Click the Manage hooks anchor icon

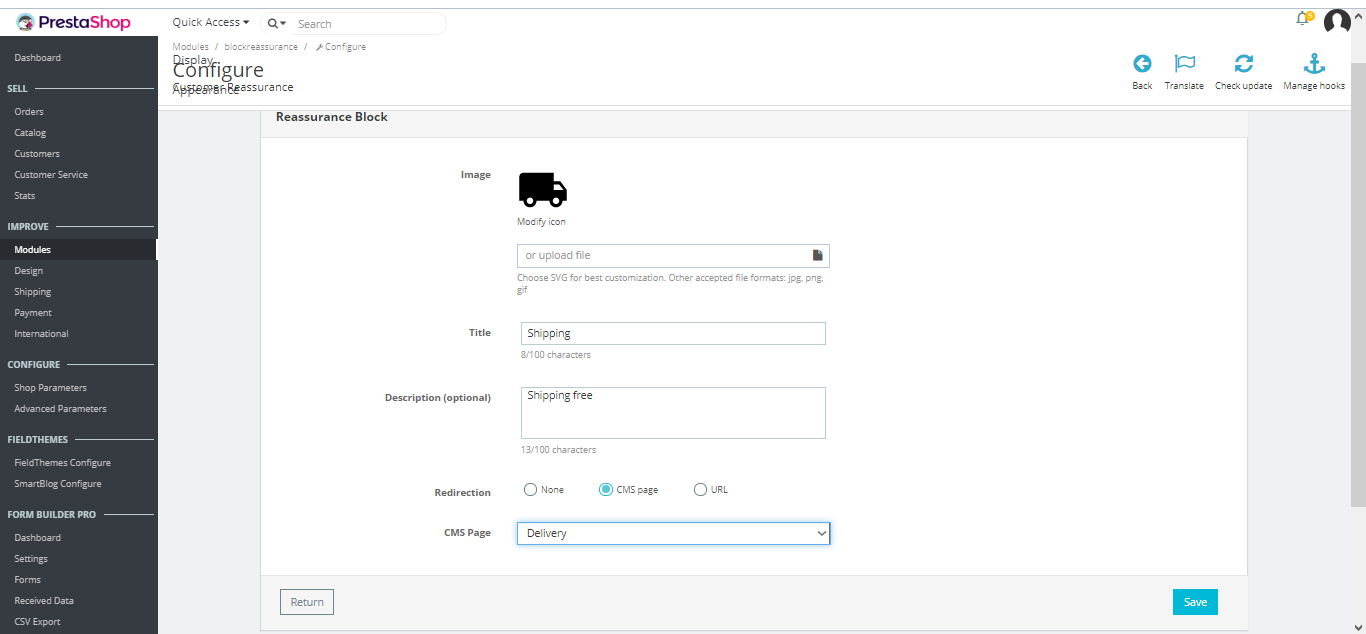pos(1314,64)
